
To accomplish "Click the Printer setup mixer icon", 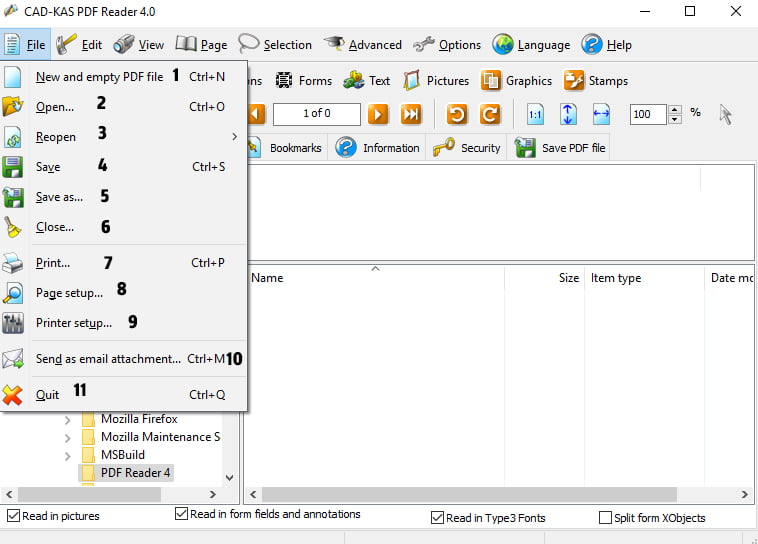I will pos(13,323).
